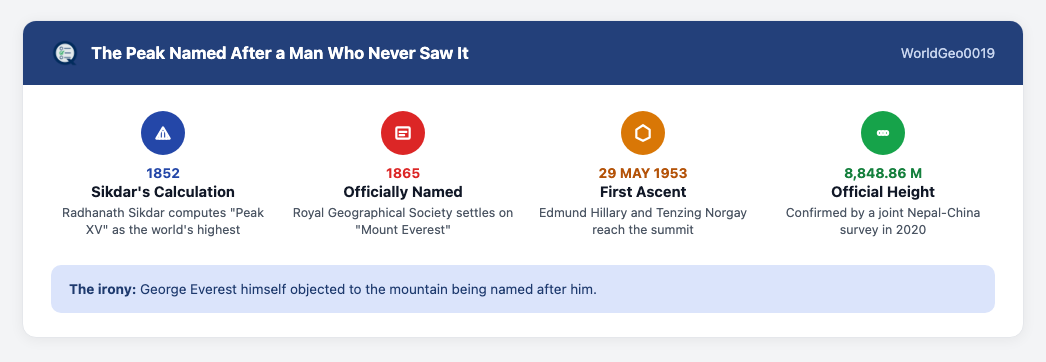Select the Official Height heading
Screen dimensions: 1046x362
(883, 192)
